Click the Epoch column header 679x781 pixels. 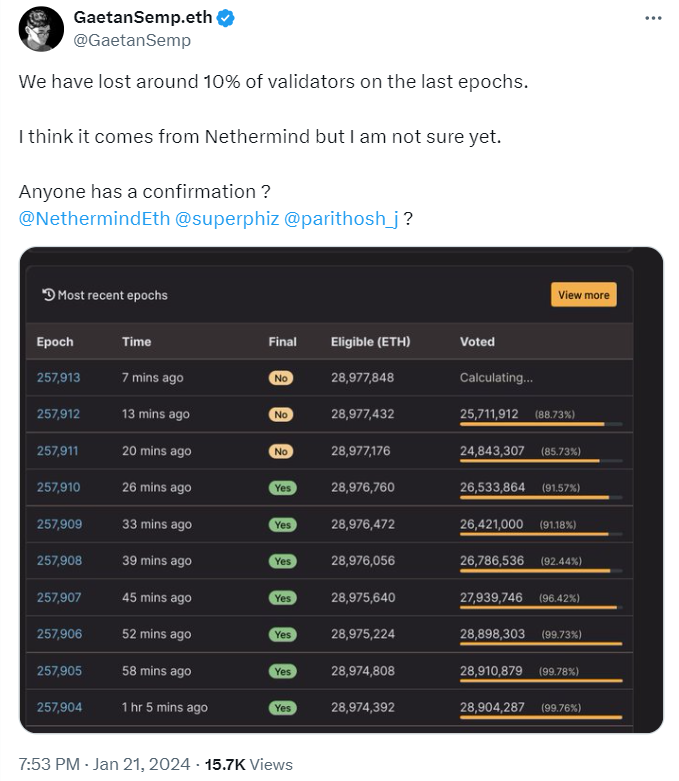point(55,342)
